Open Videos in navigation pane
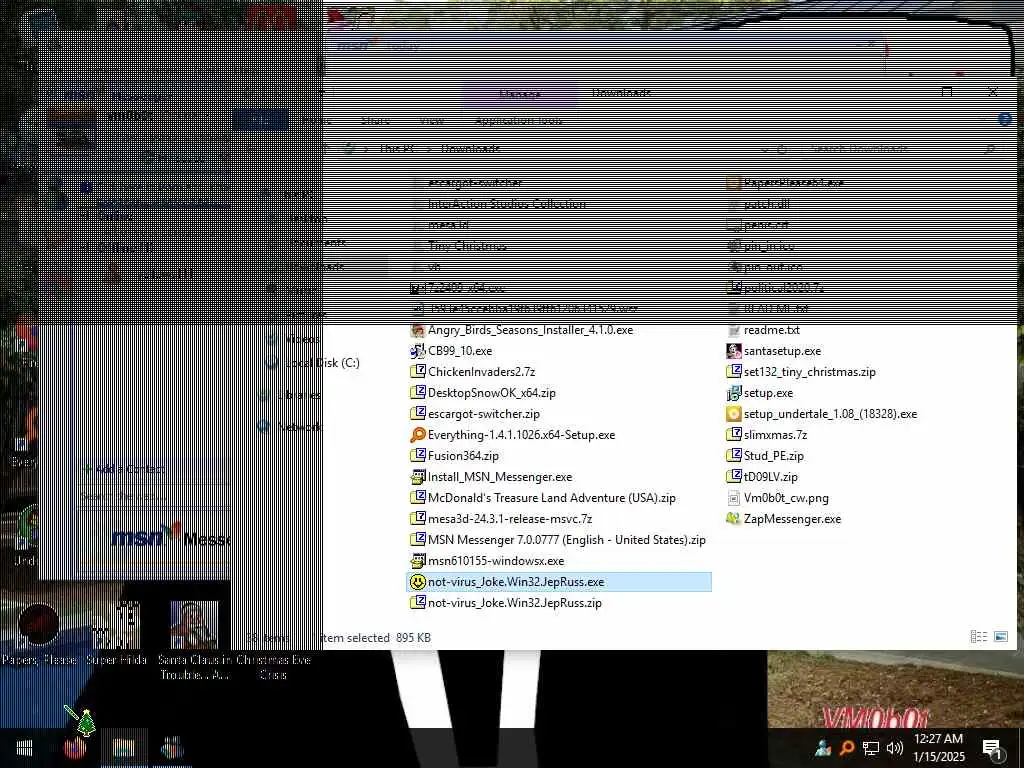 coord(293,339)
